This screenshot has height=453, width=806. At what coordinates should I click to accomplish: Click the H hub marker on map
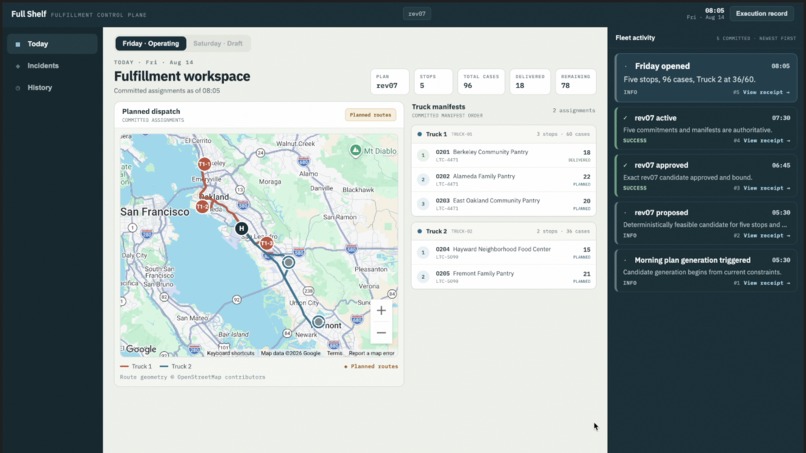pos(242,228)
